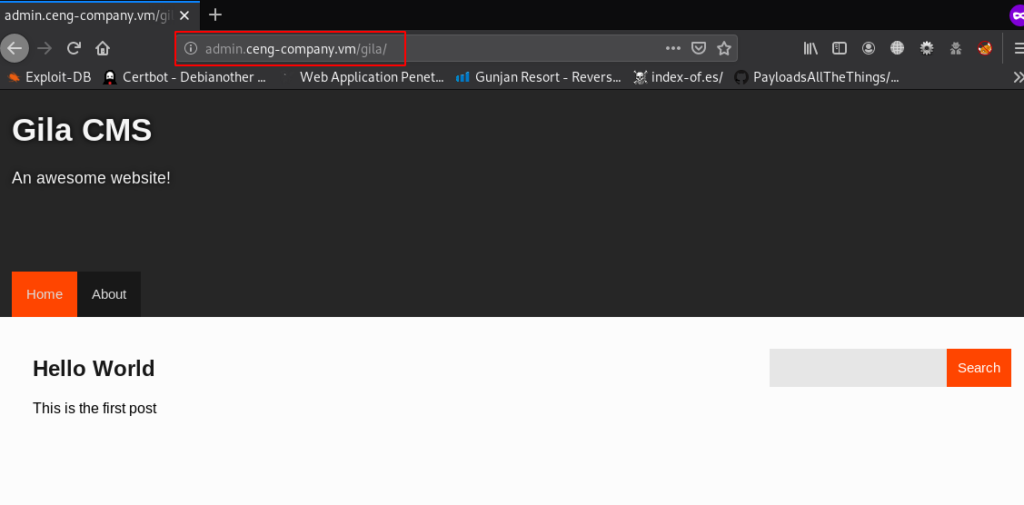The width and height of the screenshot is (1024, 505).
Task: Open the PayloadsAllTheThings bookmark
Action: pyautogui.click(x=816, y=77)
